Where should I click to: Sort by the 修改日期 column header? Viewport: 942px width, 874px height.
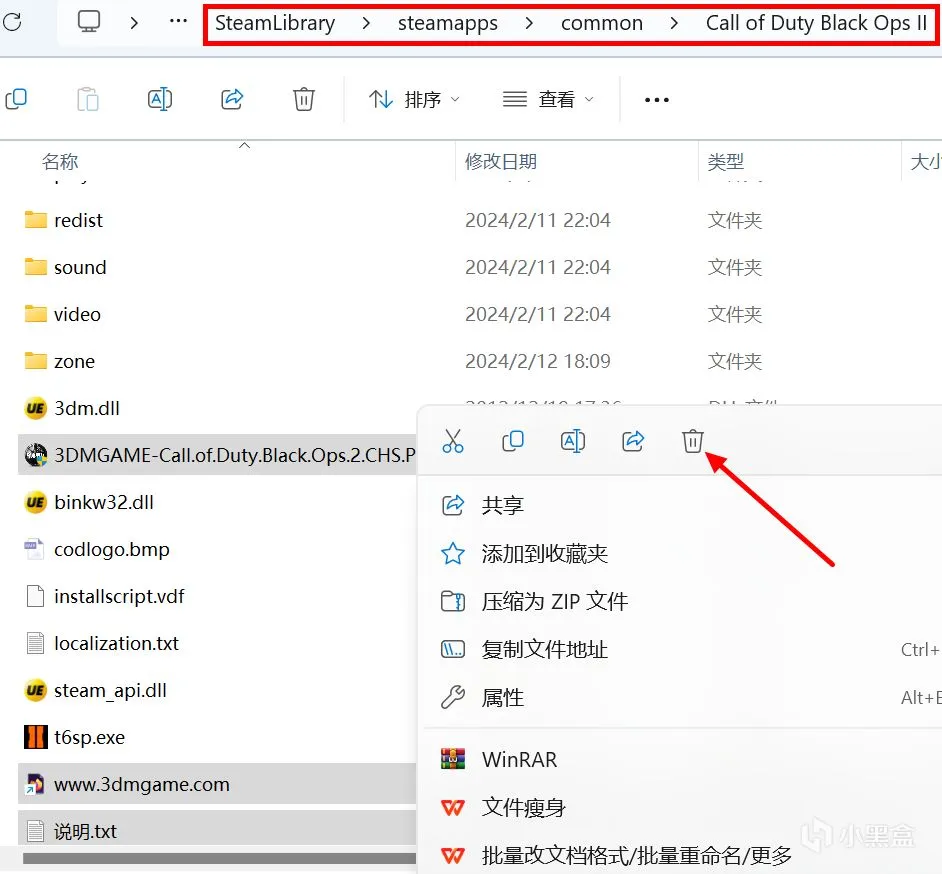pyautogui.click(x=501, y=161)
